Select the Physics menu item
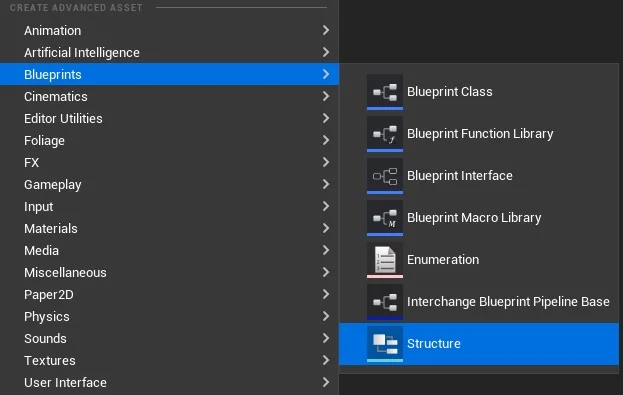Screen dimensions: 623x395 169,316
